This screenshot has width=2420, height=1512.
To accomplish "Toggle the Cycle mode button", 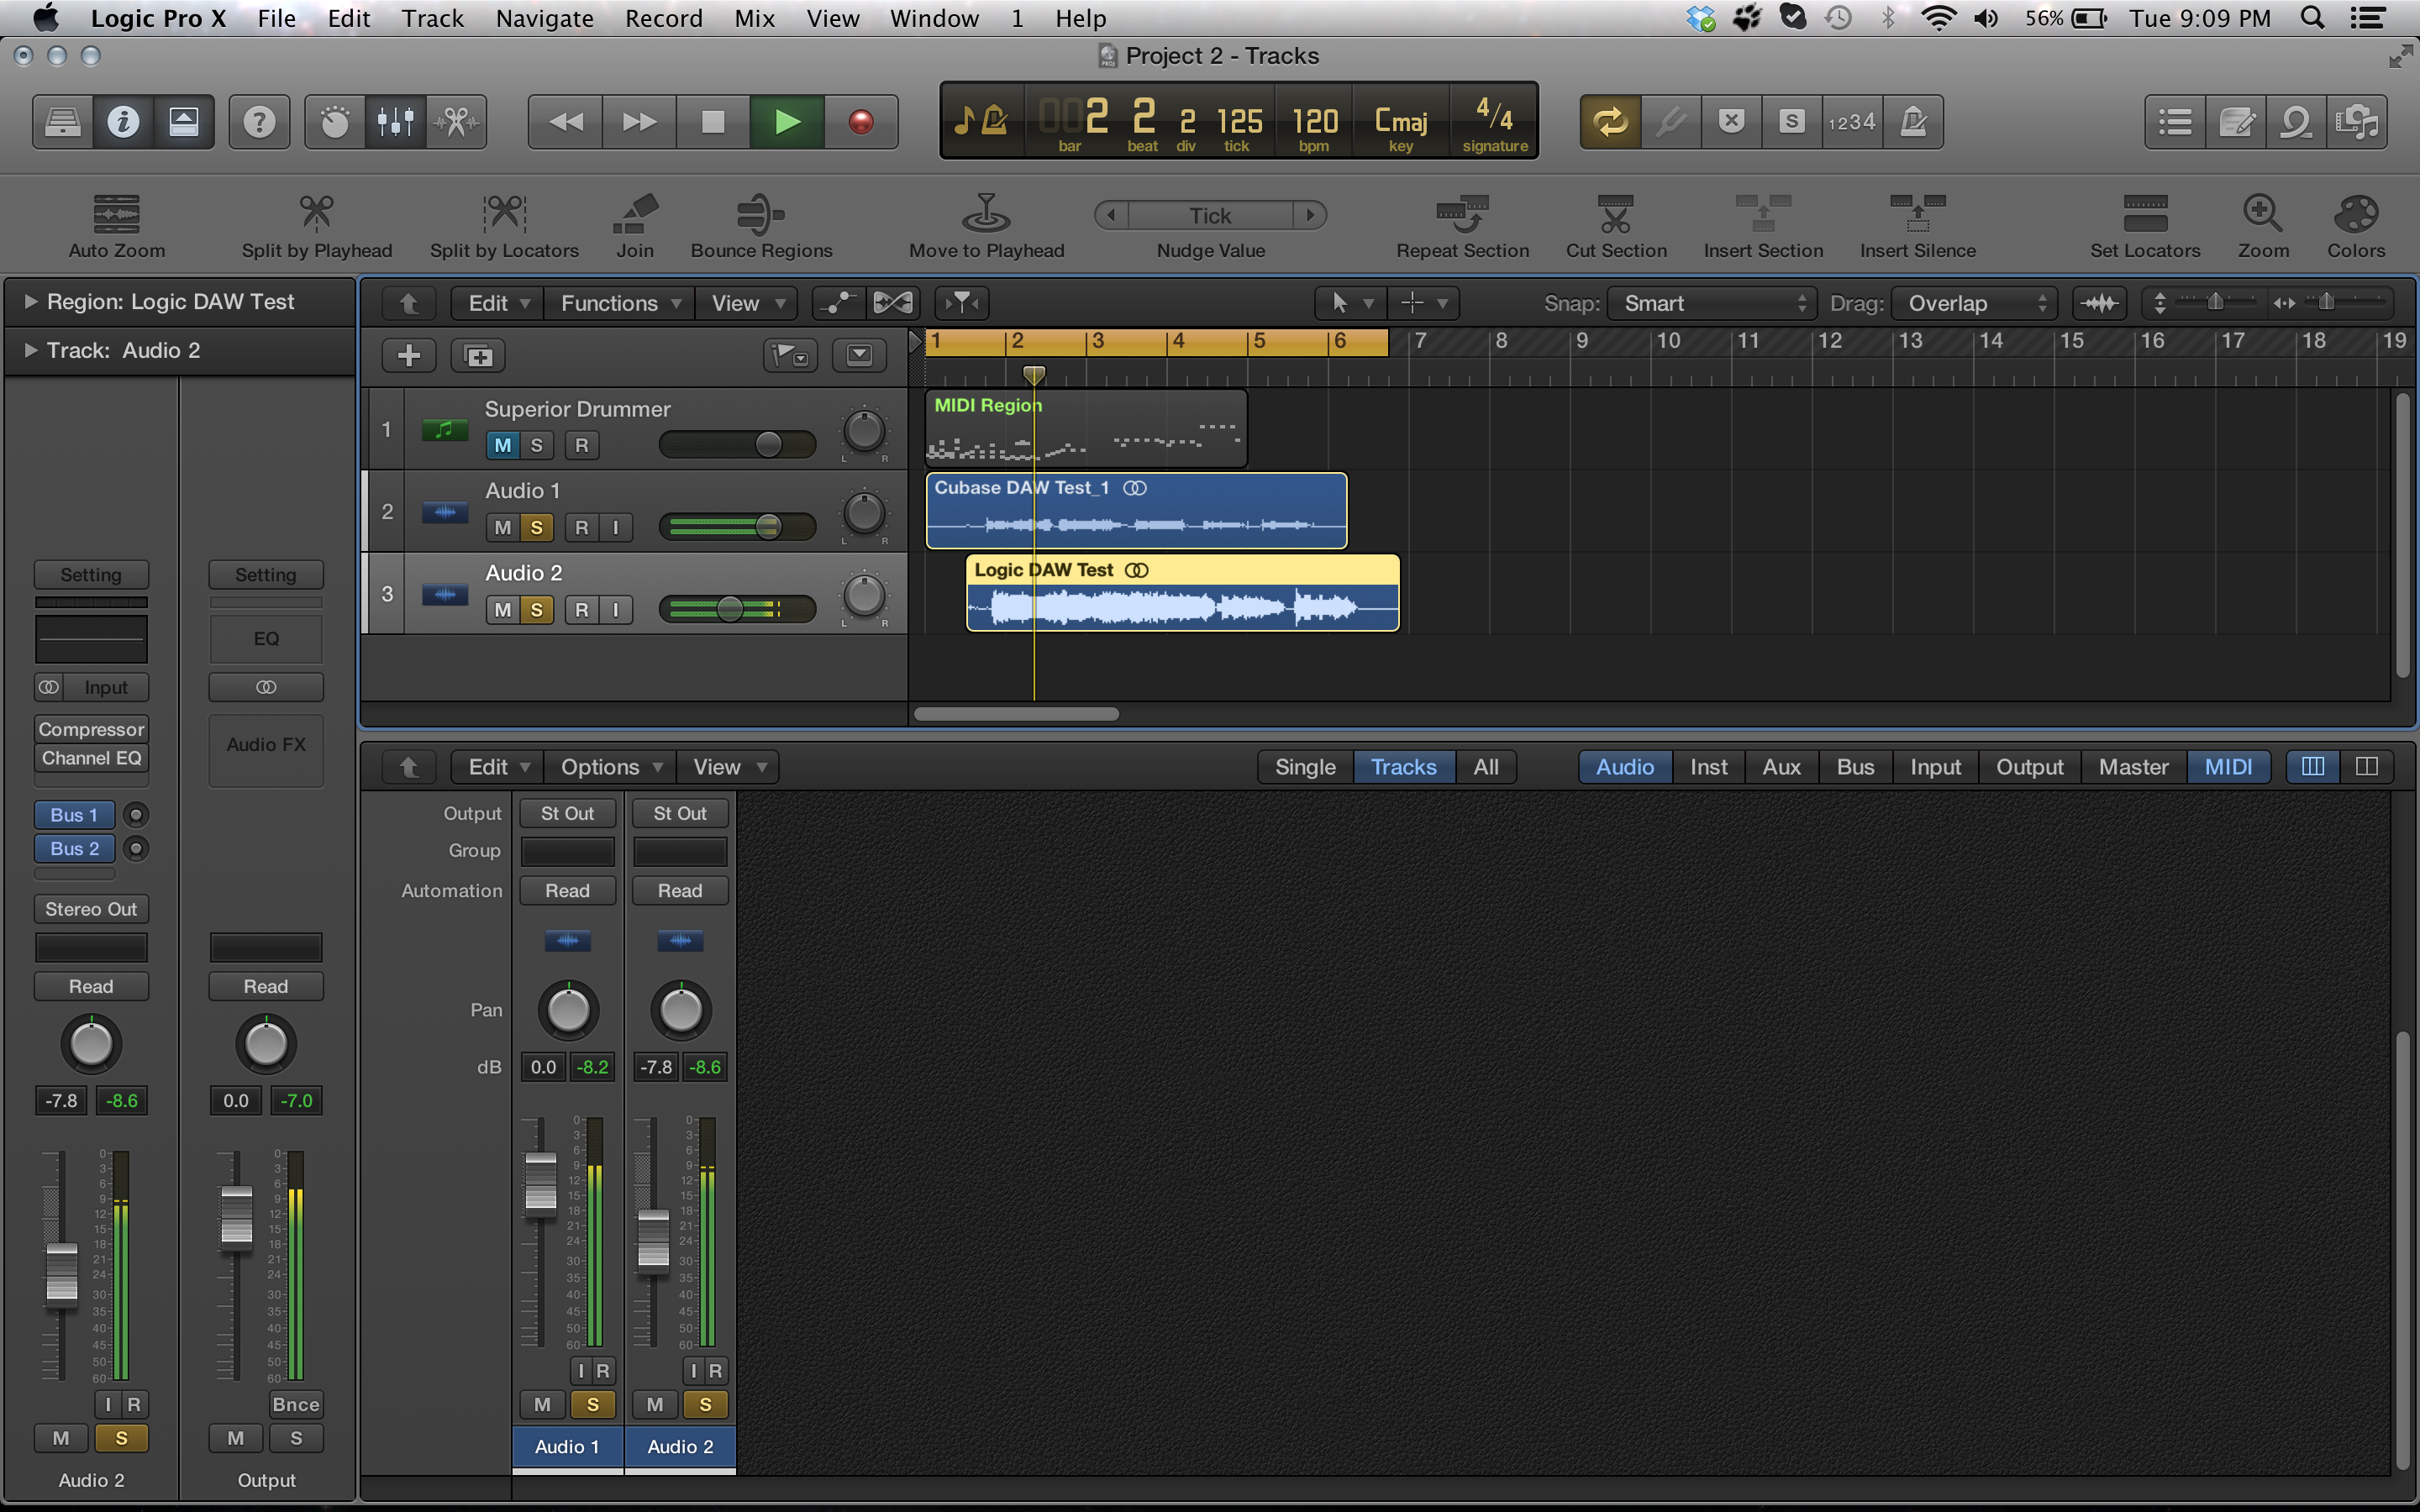I will pos(1610,122).
